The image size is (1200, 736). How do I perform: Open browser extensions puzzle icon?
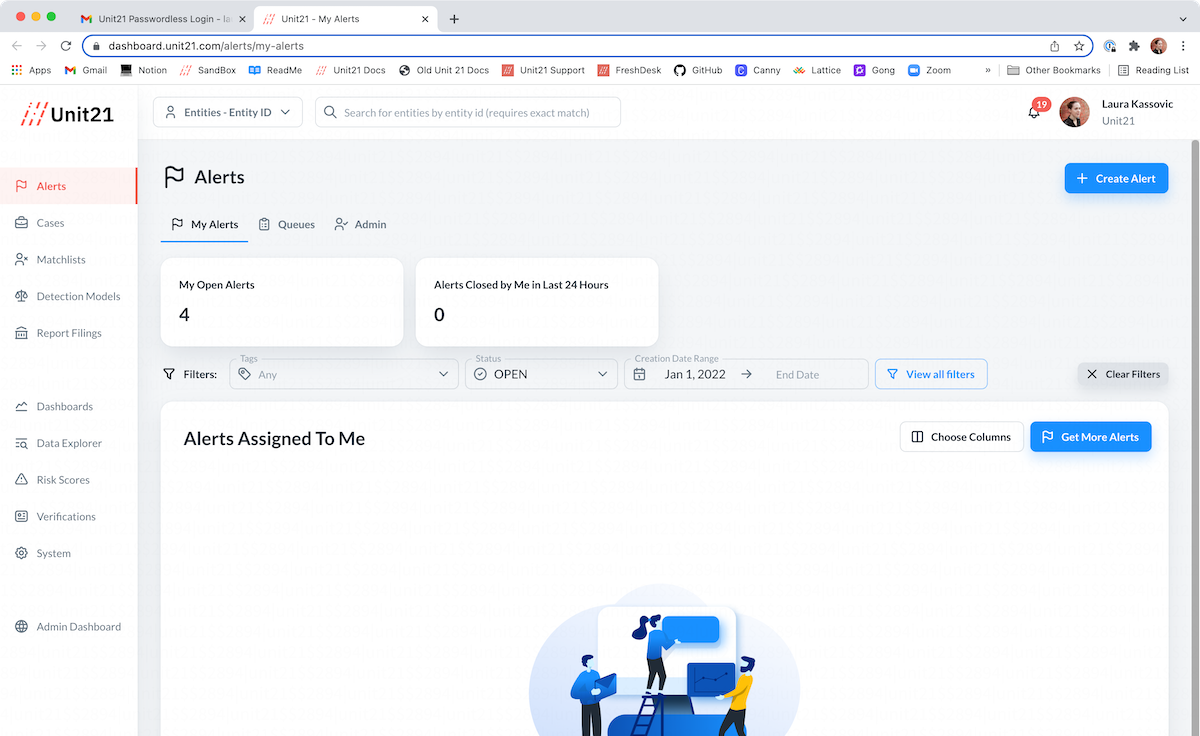coord(1134,46)
